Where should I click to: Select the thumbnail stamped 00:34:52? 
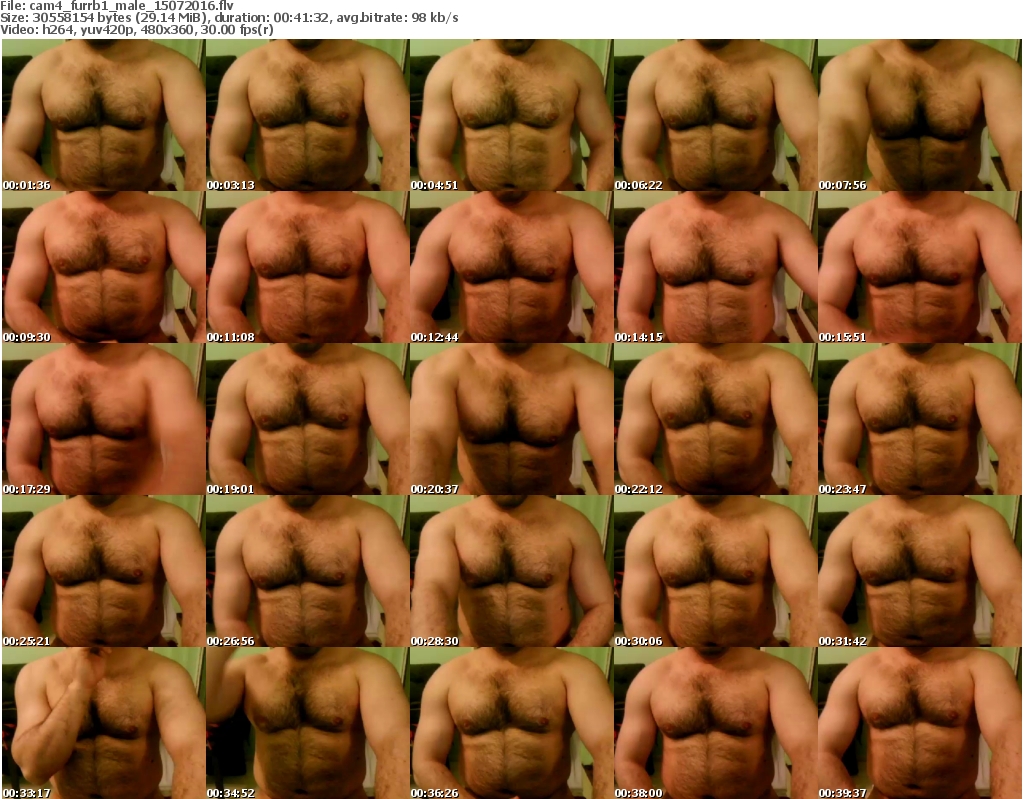(x=308, y=723)
